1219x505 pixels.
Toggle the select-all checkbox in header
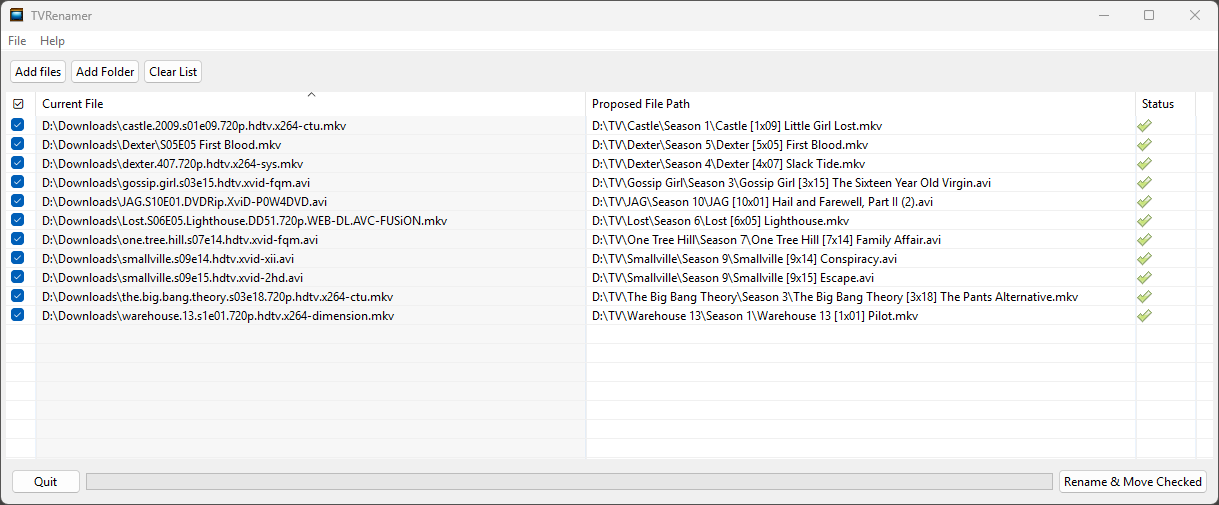click(x=18, y=104)
